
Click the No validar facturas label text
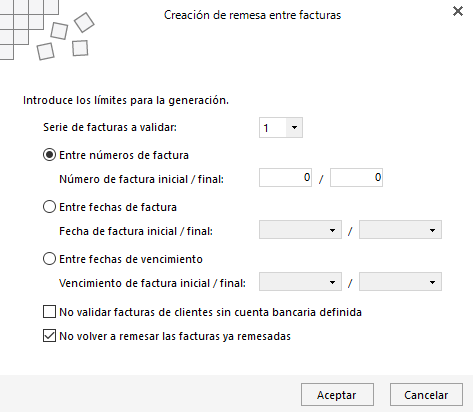[210, 312]
